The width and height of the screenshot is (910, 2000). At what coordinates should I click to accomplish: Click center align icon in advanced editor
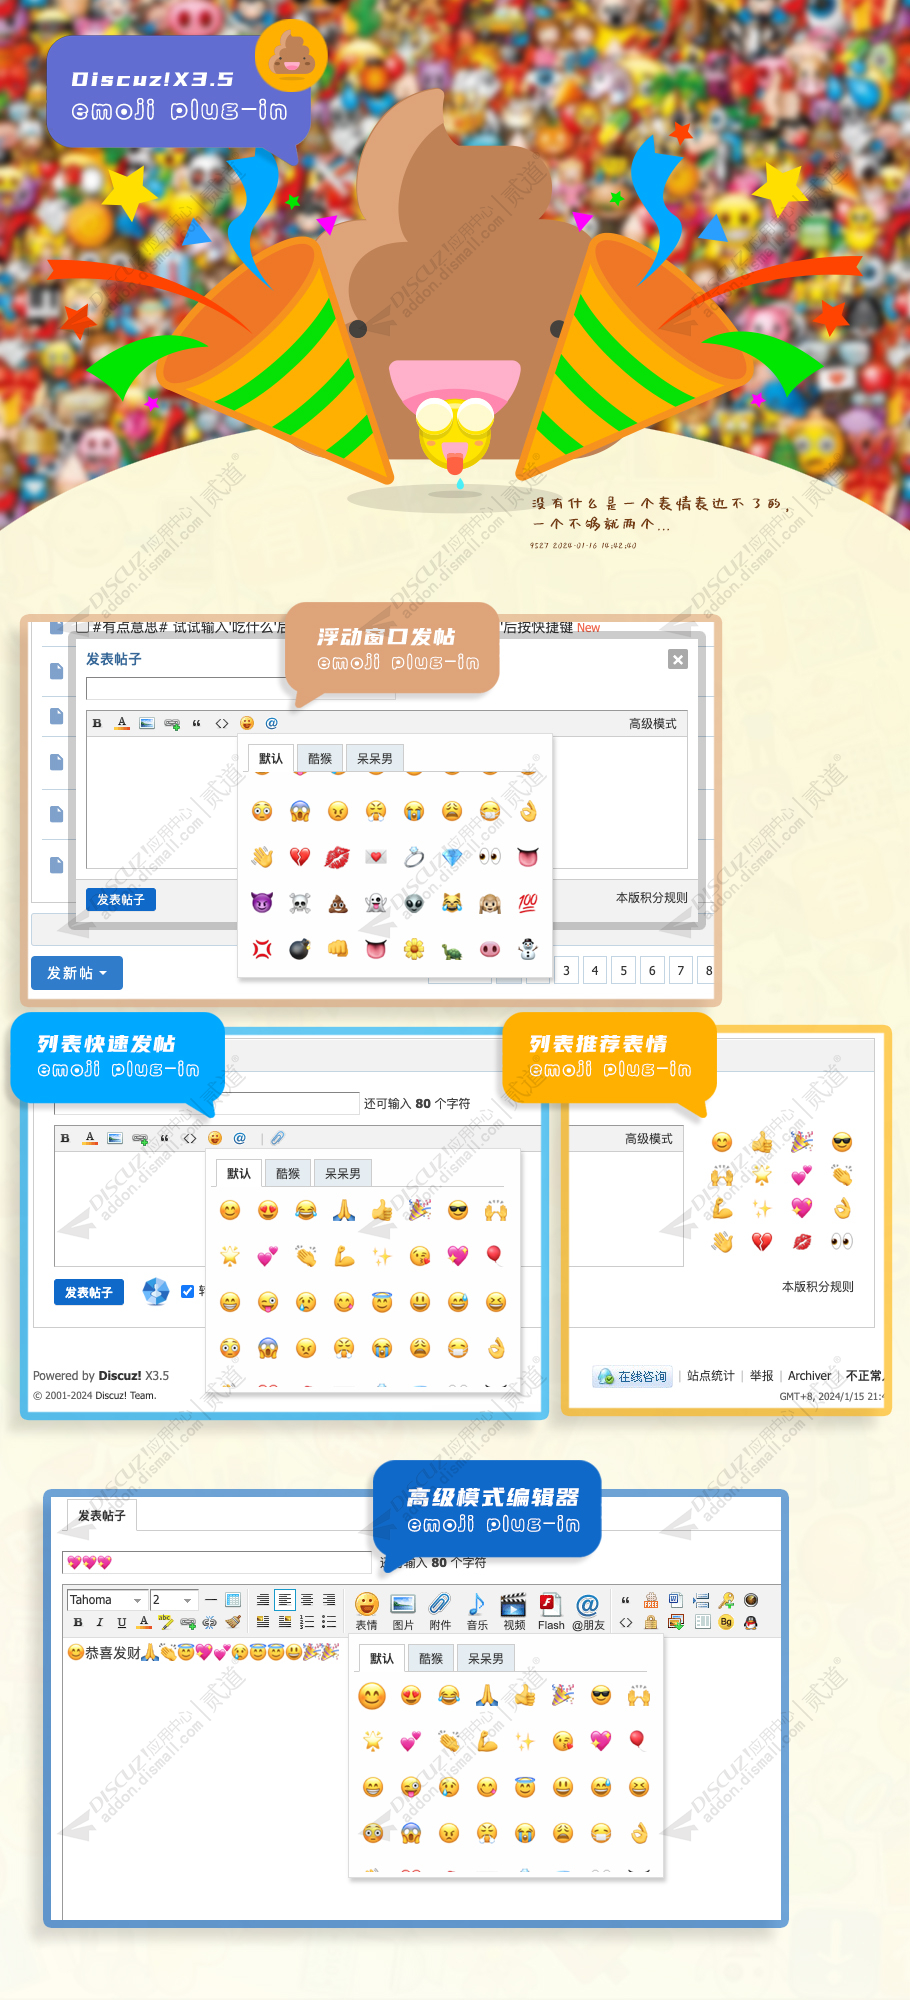307,1600
